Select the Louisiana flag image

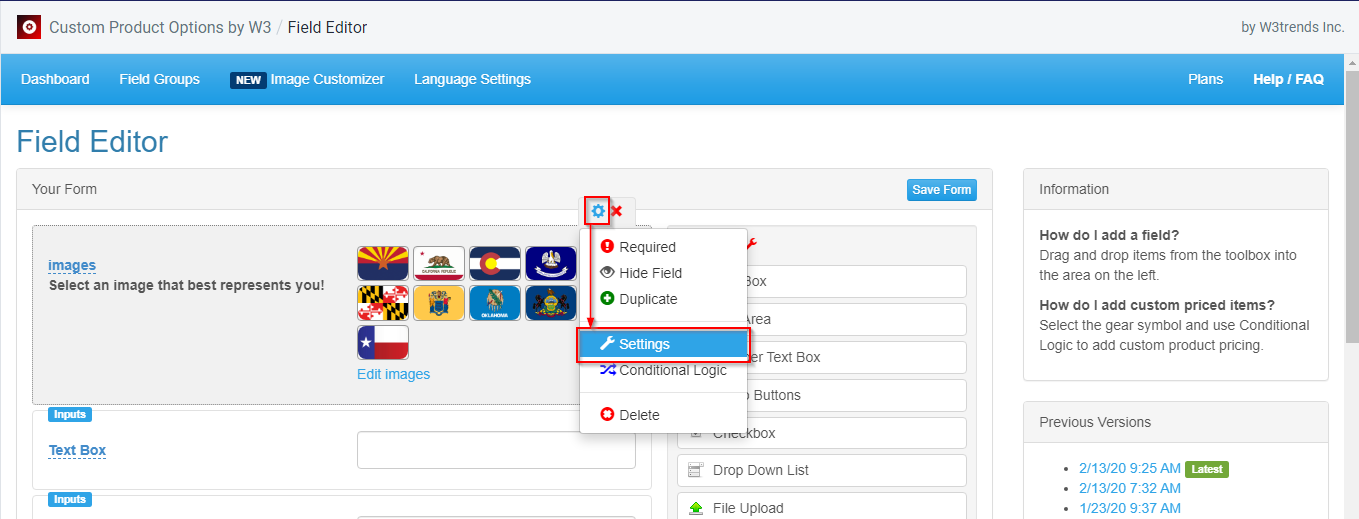(551, 264)
